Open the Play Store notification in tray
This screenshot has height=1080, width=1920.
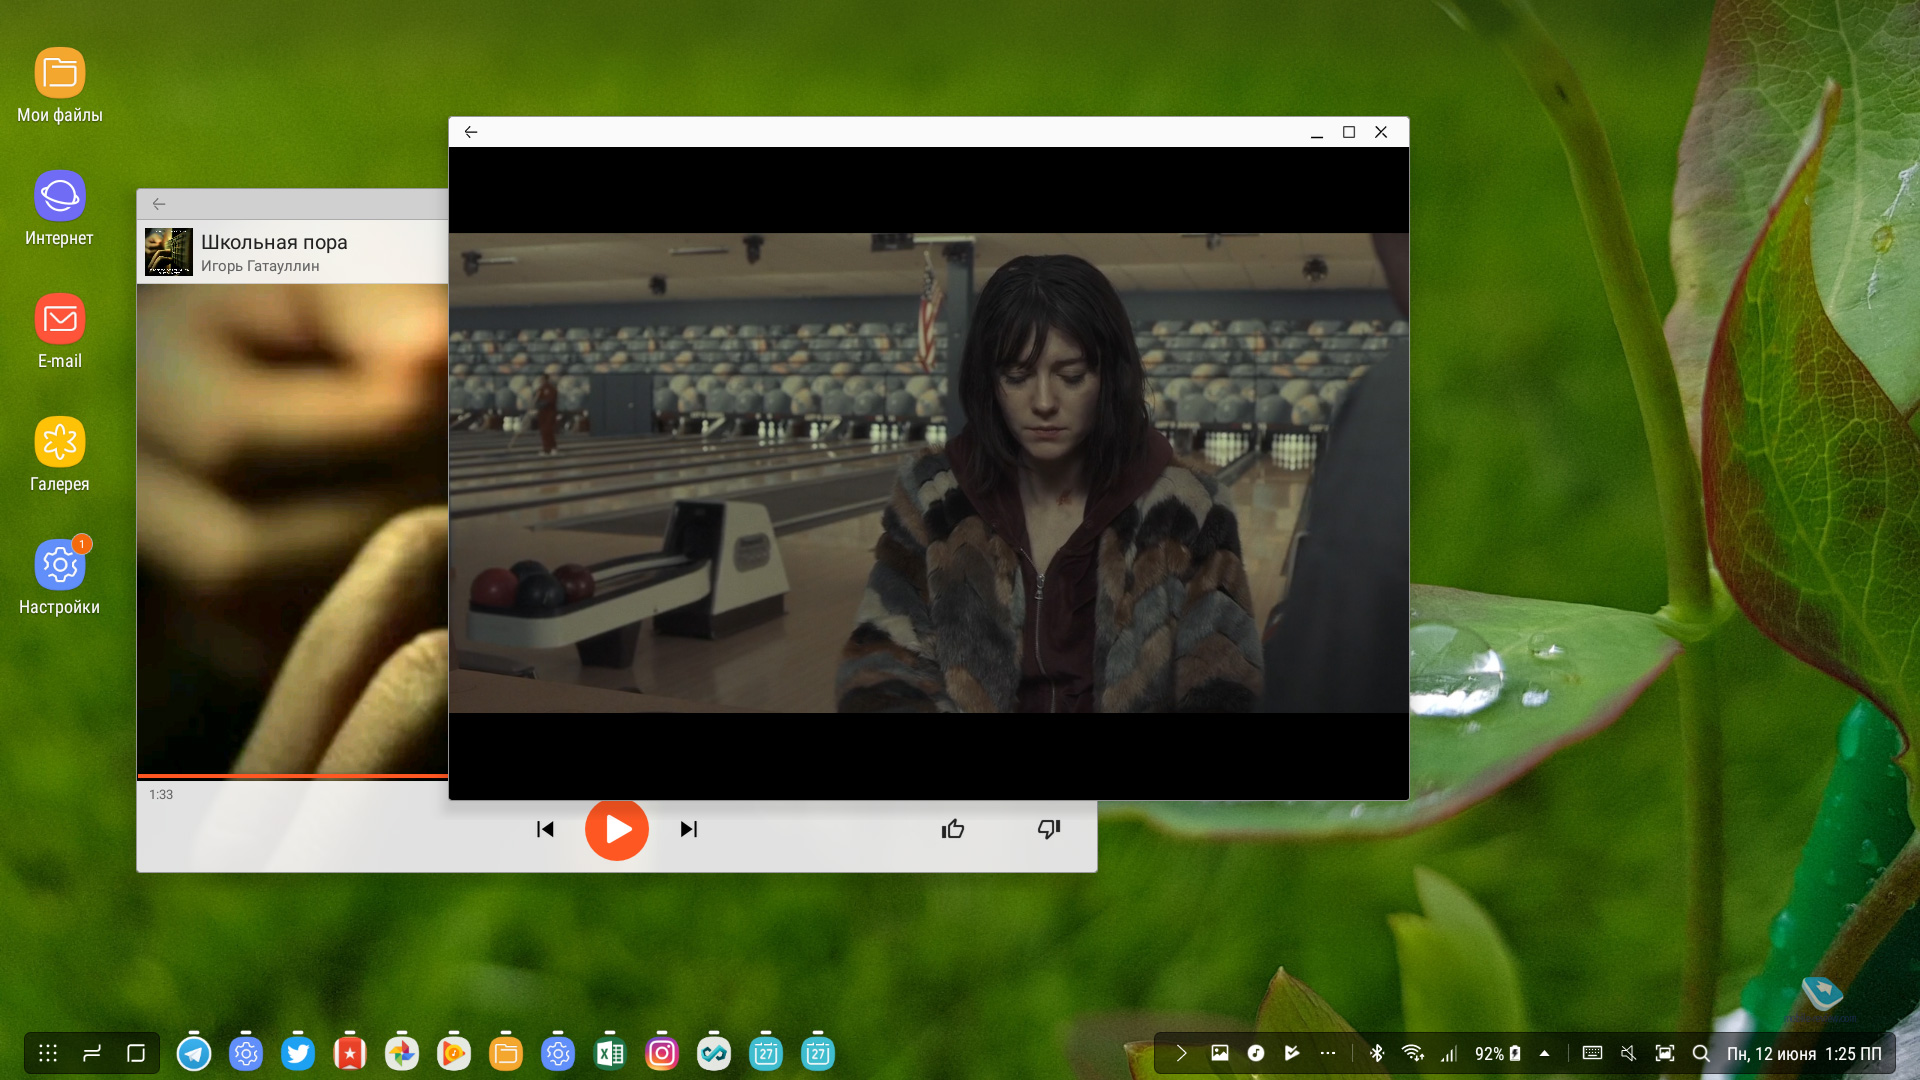[x=1292, y=1053]
